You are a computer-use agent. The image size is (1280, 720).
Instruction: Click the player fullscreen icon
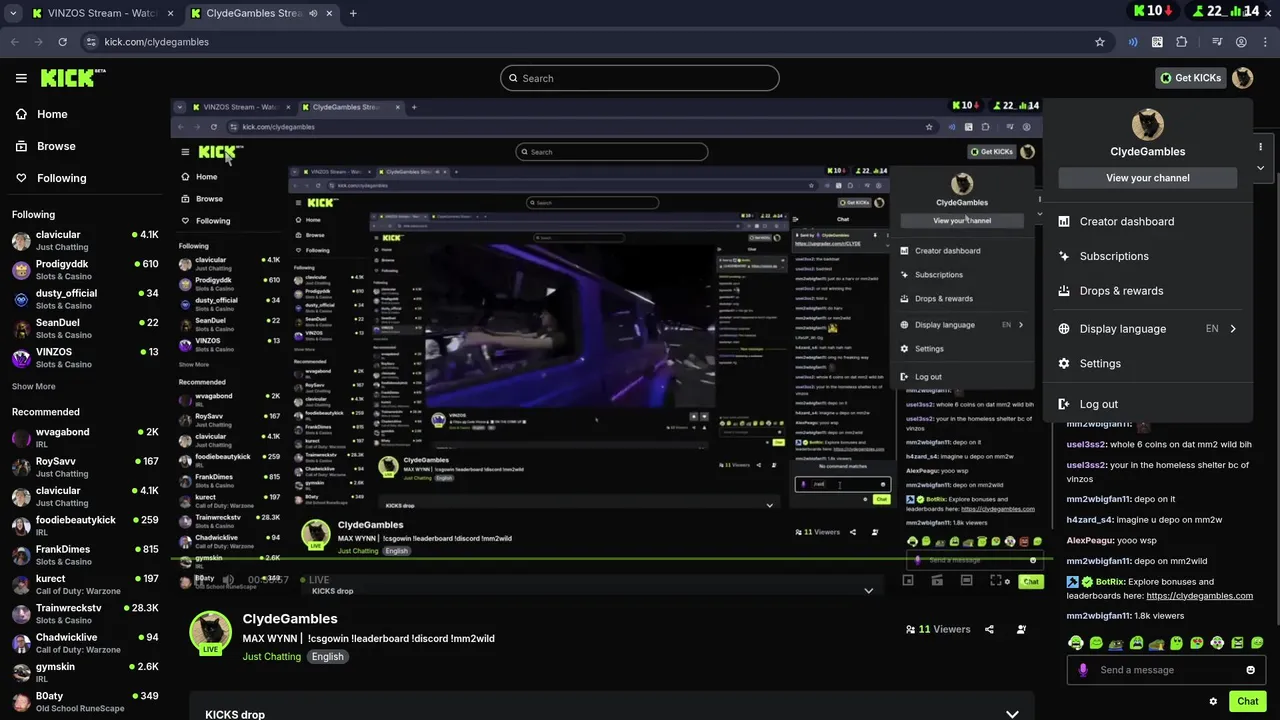[996, 580]
